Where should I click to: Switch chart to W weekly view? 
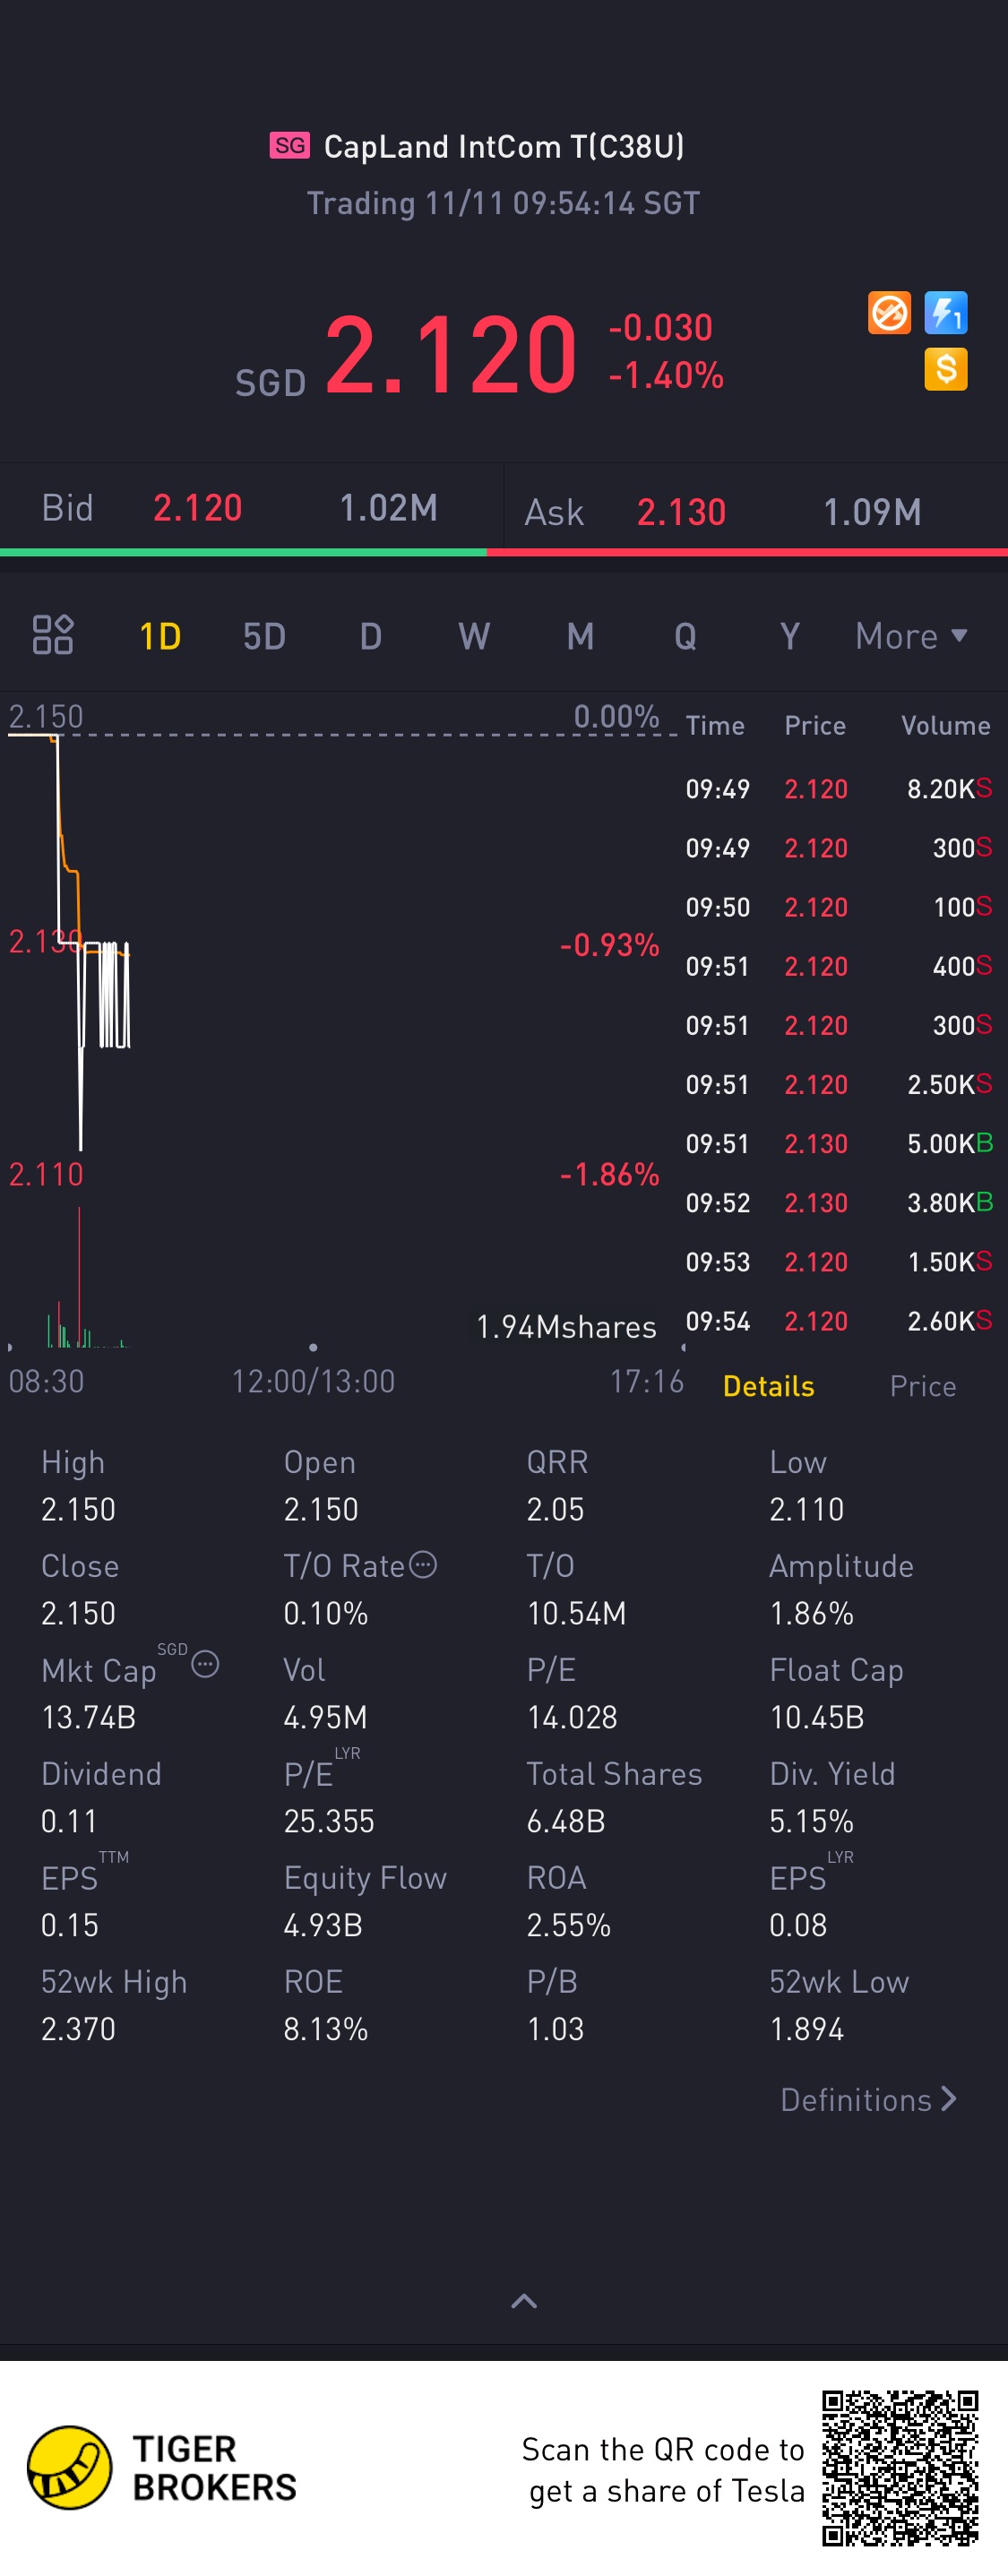pos(474,636)
